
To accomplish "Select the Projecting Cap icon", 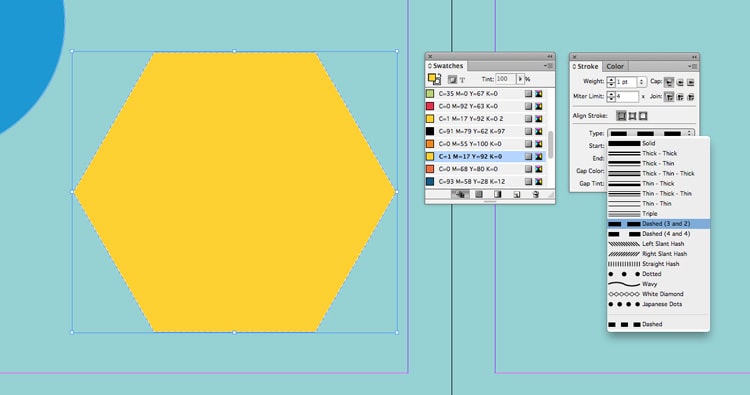I will tap(690, 82).
